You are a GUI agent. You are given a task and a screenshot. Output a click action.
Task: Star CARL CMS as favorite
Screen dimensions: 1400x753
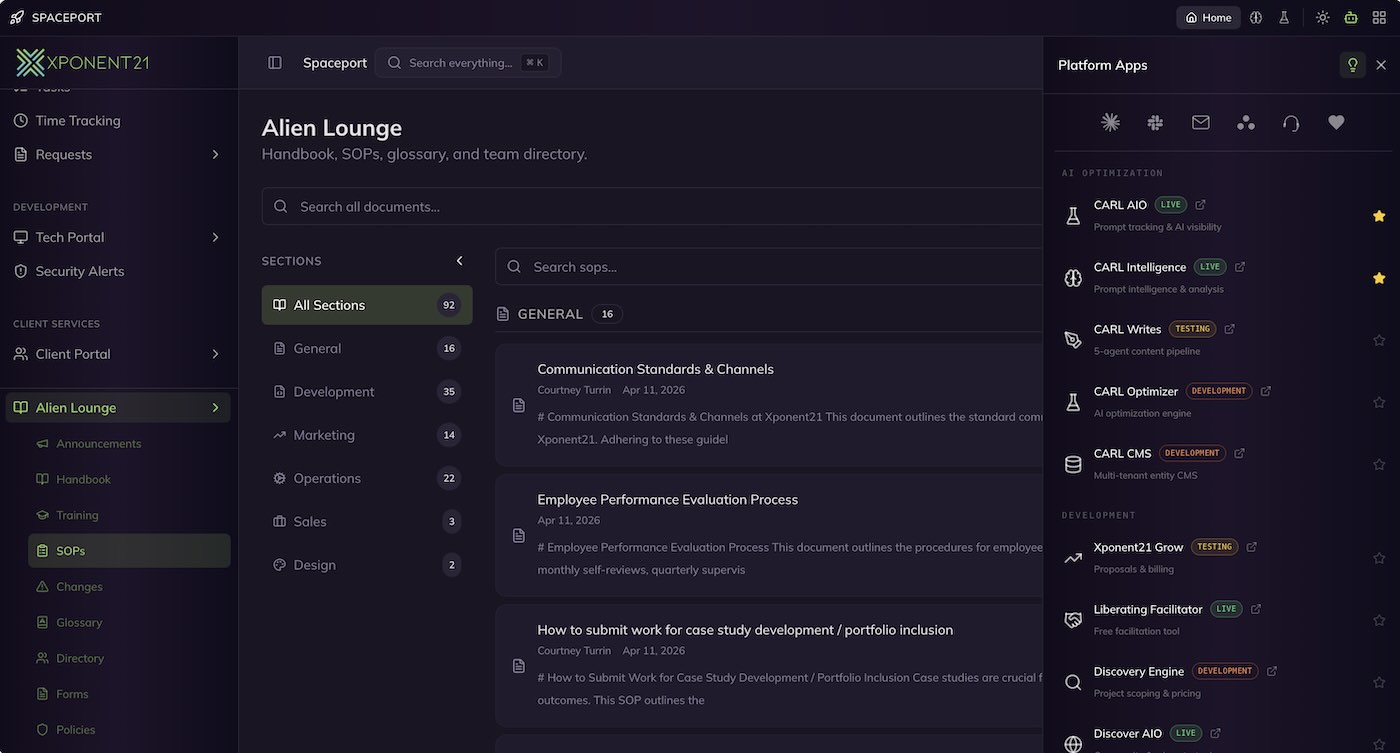(1379, 464)
